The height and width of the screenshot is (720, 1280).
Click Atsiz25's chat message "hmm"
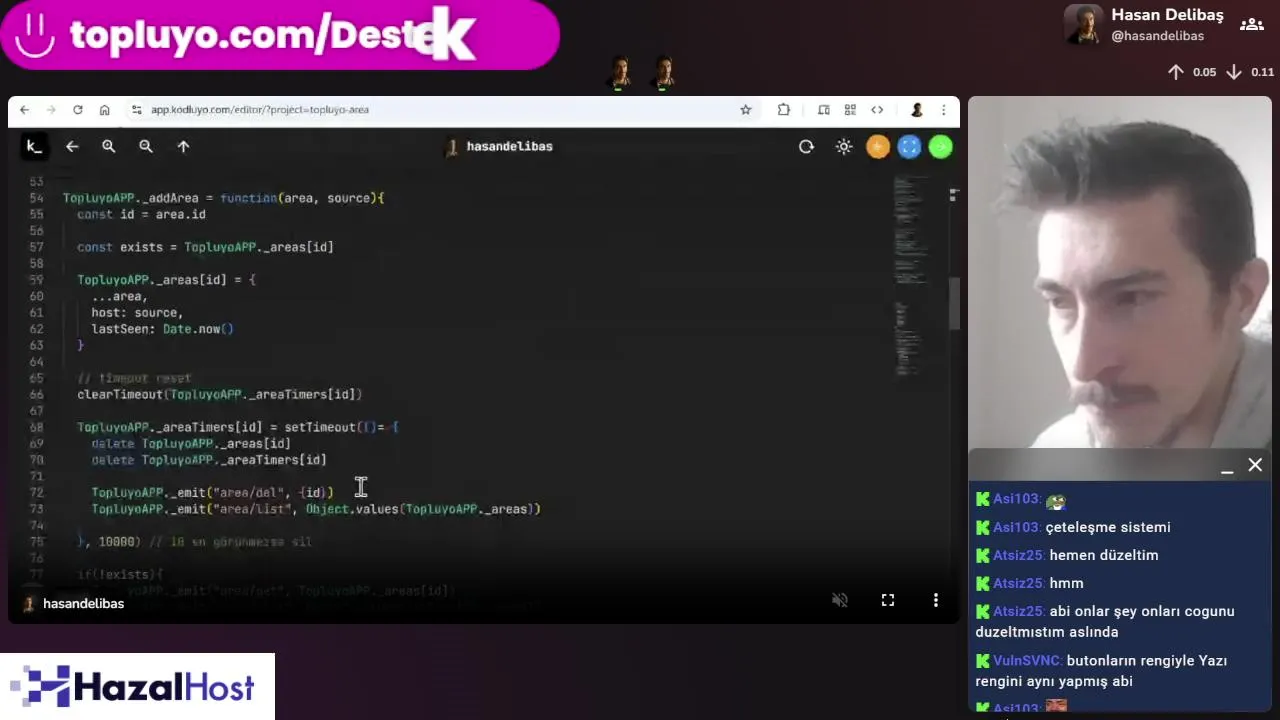coord(1066,583)
